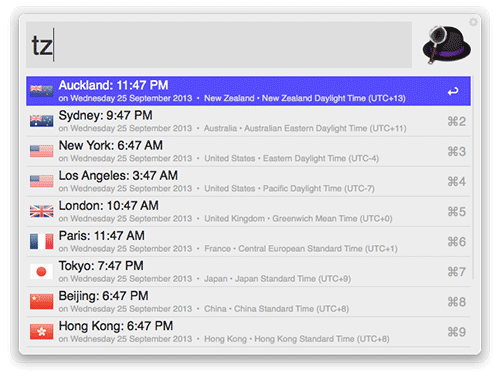Click the ⌘6 shortcut label
The height and width of the screenshot is (378, 500).
(x=456, y=242)
